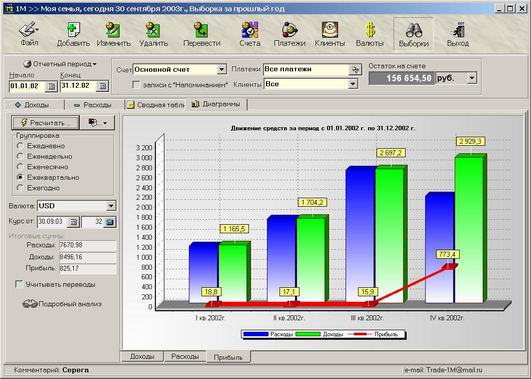Click the IV кв 2002г. axis label
The image size is (531, 379).
[446, 318]
